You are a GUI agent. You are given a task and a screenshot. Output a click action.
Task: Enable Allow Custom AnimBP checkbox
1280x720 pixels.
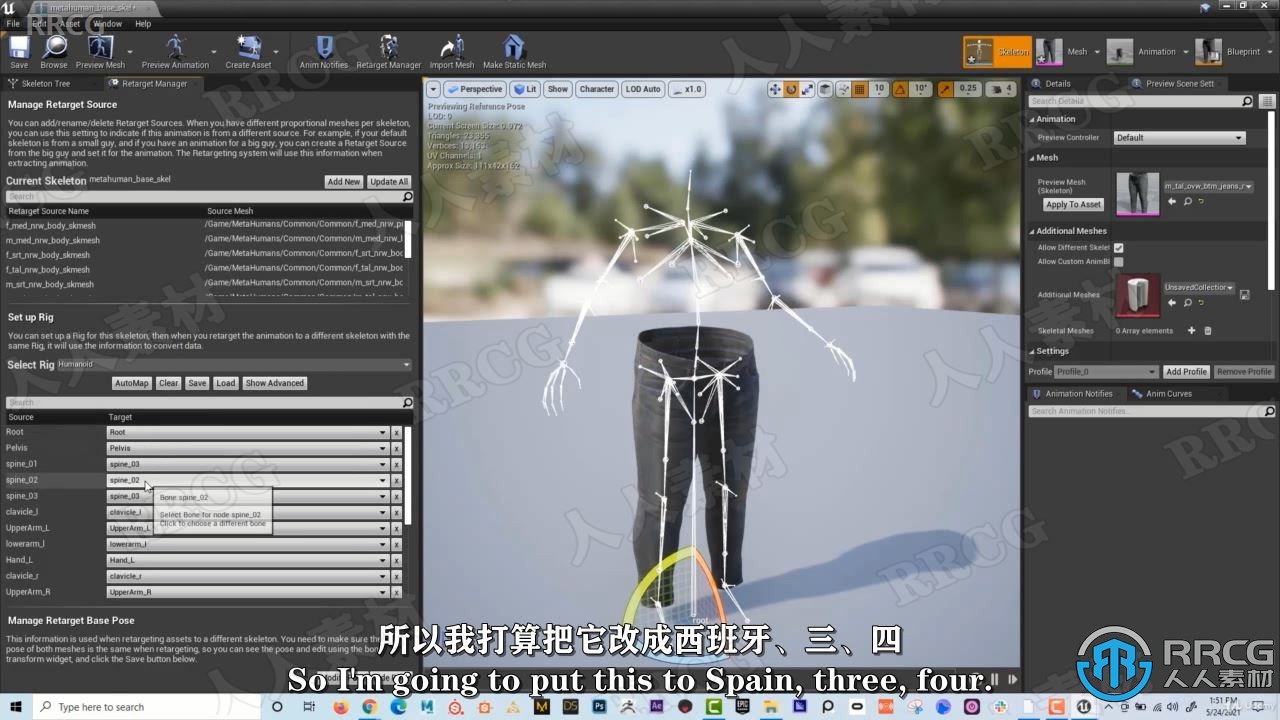coord(1118,262)
